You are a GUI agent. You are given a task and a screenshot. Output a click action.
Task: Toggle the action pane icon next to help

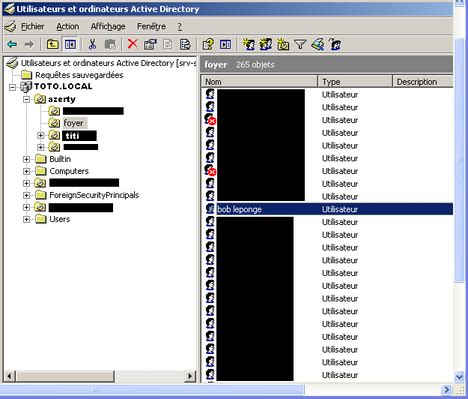point(226,44)
